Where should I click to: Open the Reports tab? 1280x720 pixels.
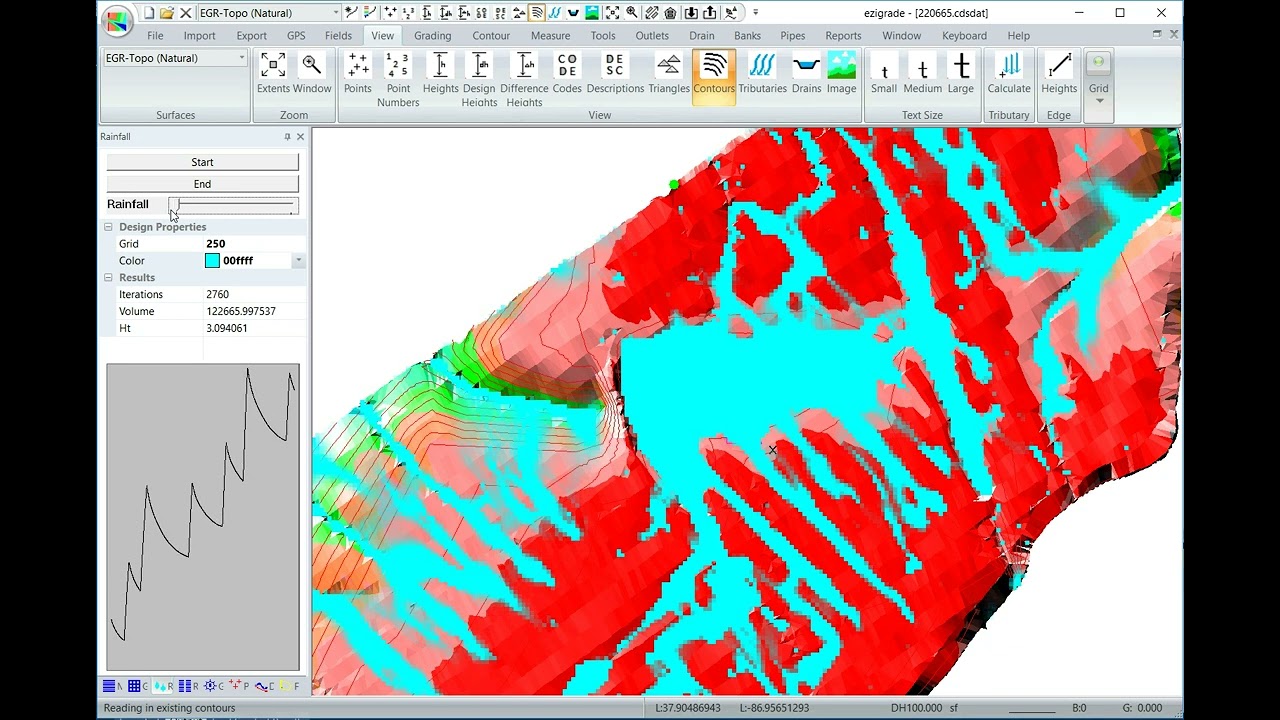(843, 35)
